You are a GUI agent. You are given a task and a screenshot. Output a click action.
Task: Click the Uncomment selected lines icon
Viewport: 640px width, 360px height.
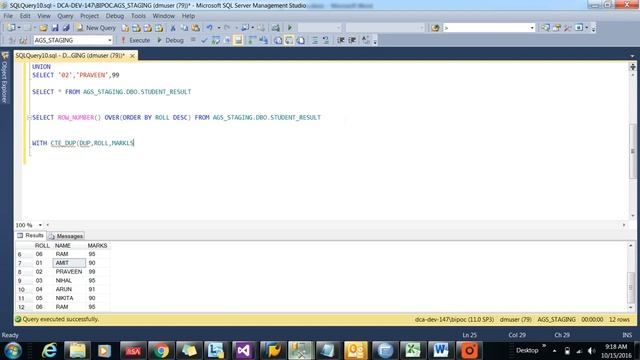tap(326, 40)
